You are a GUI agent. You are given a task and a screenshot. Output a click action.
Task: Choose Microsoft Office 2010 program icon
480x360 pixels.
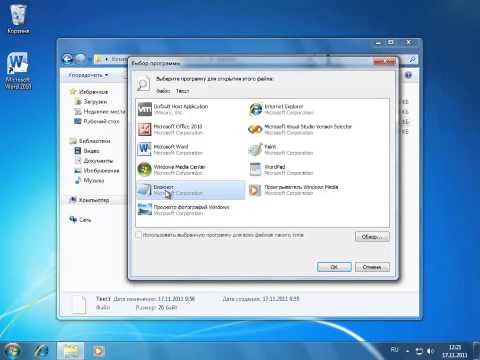point(145,129)
